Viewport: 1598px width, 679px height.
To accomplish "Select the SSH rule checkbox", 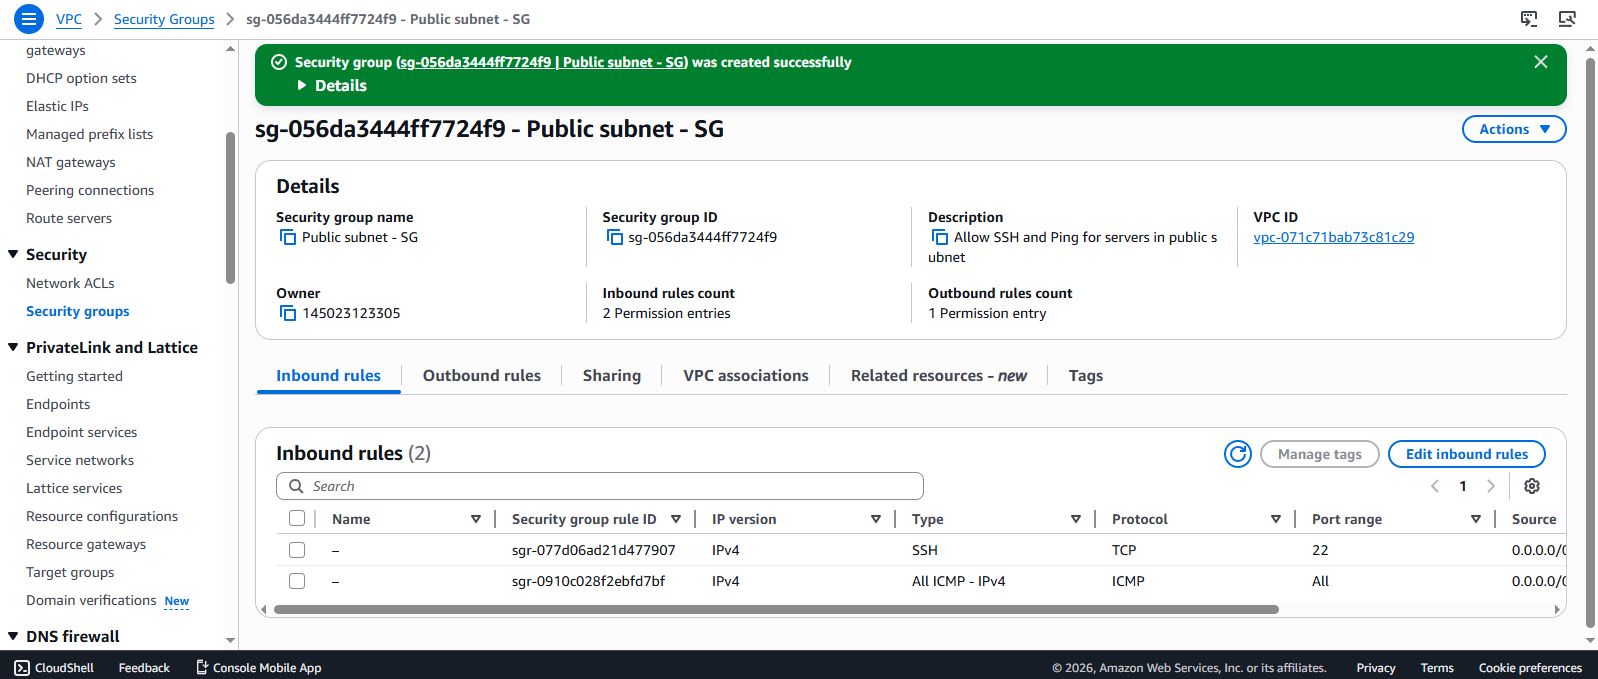I will coord(297,550).
